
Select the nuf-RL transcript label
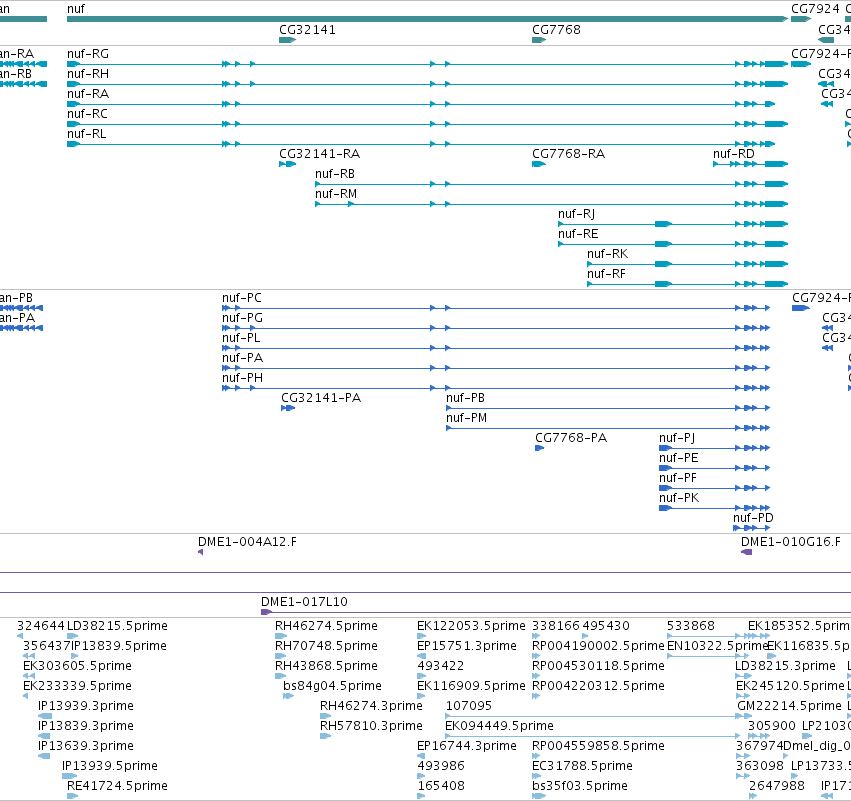click(87, 134)
